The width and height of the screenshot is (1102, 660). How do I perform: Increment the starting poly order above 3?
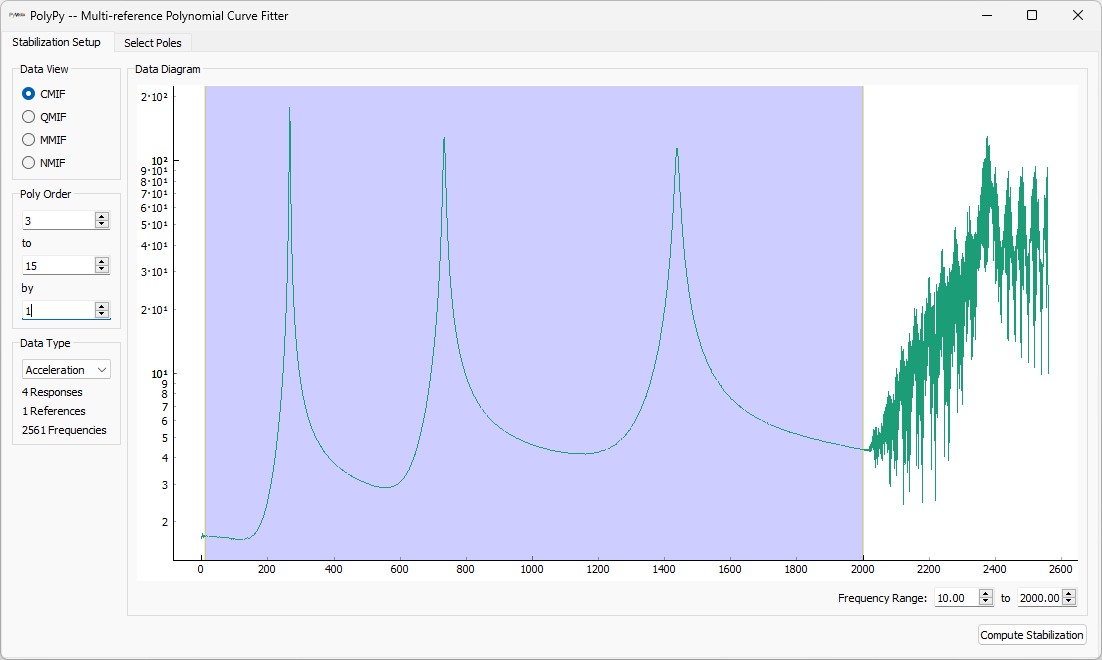pos(101,215)
